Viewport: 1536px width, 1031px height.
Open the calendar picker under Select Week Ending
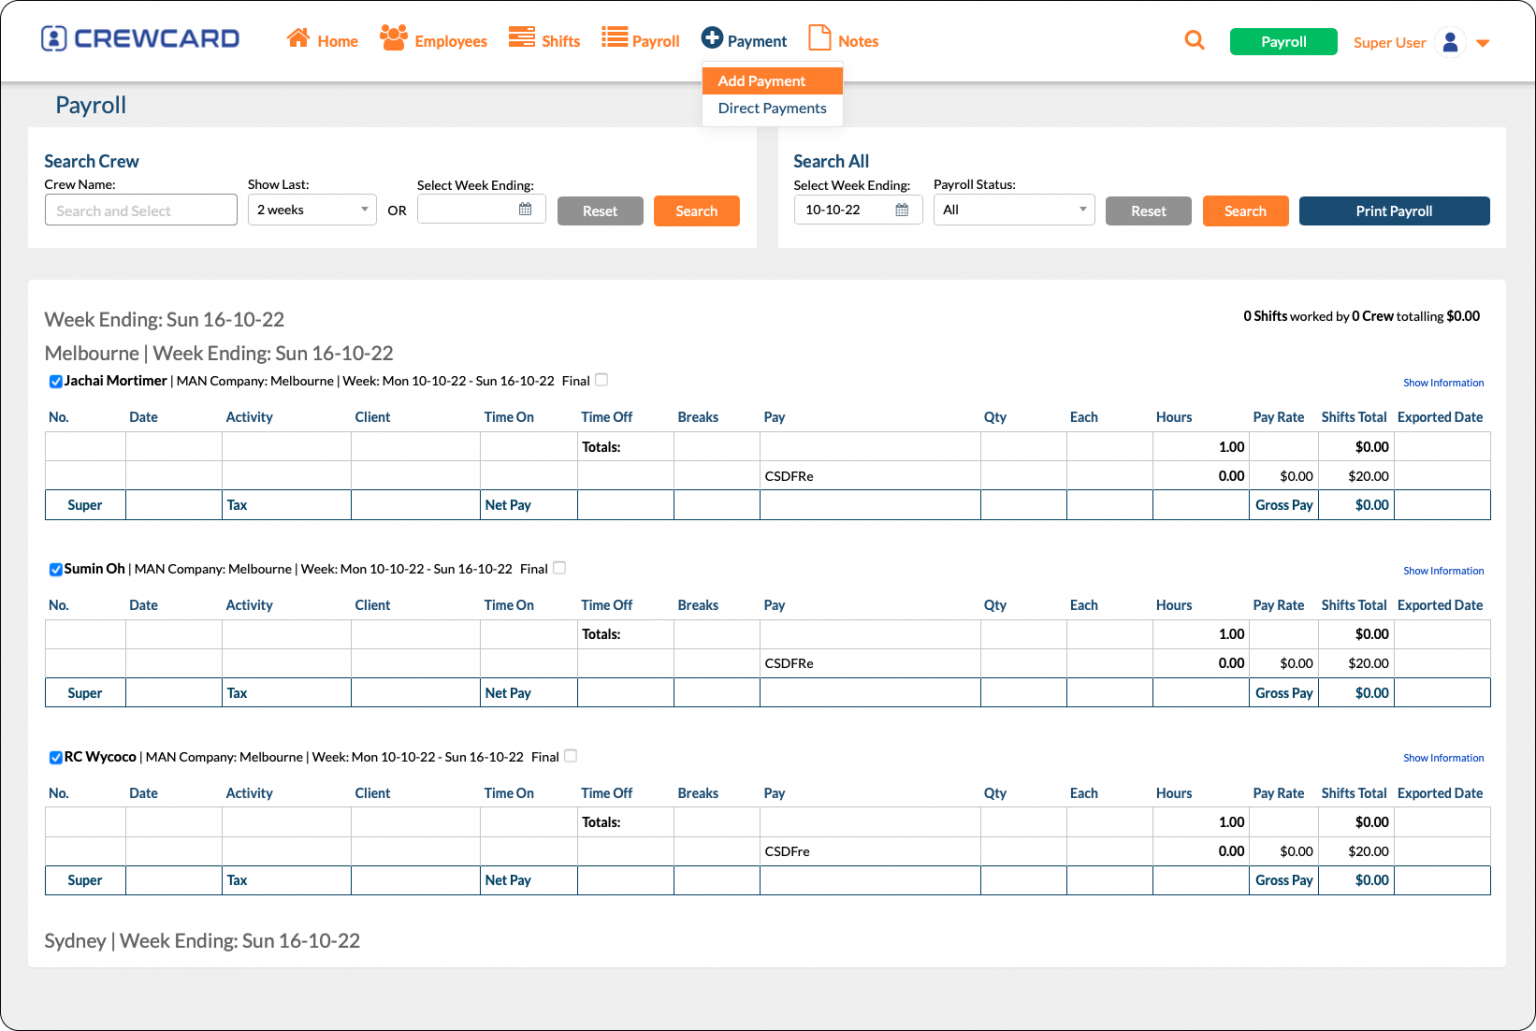[524, 209]
